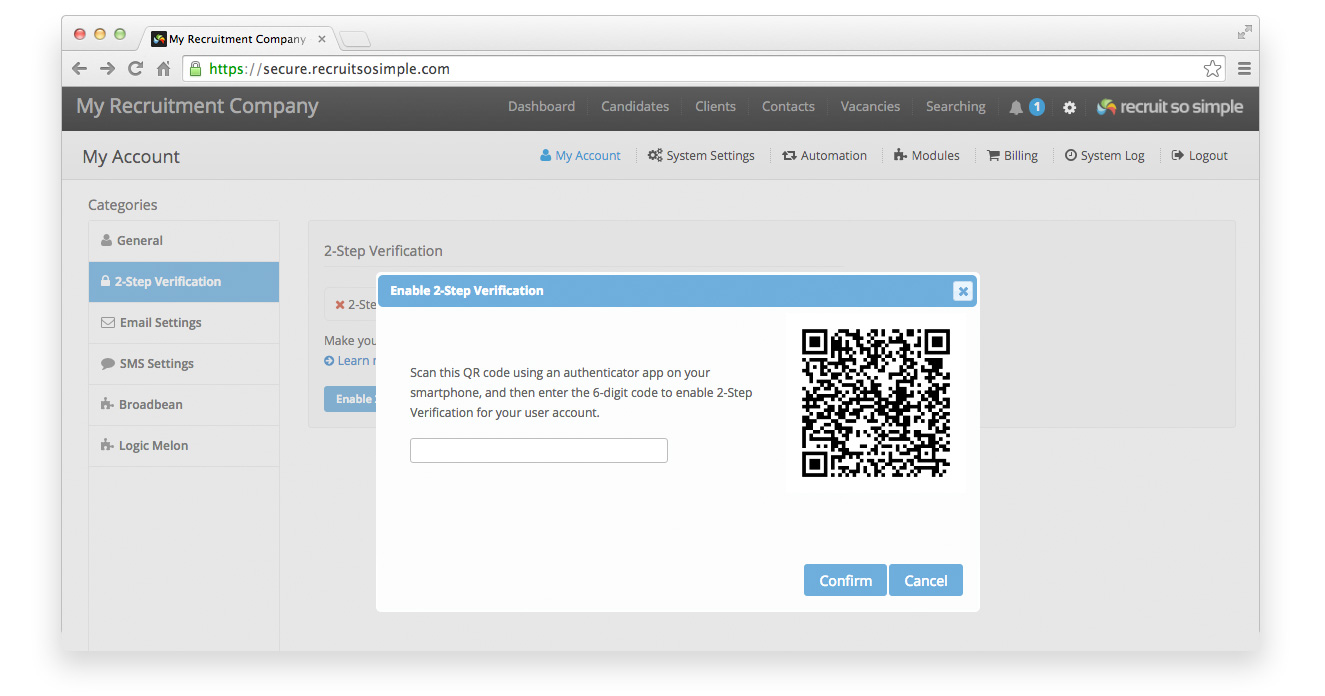
Task: Go to Modules page
Action: pyautogui.click(x=927, y=156)
